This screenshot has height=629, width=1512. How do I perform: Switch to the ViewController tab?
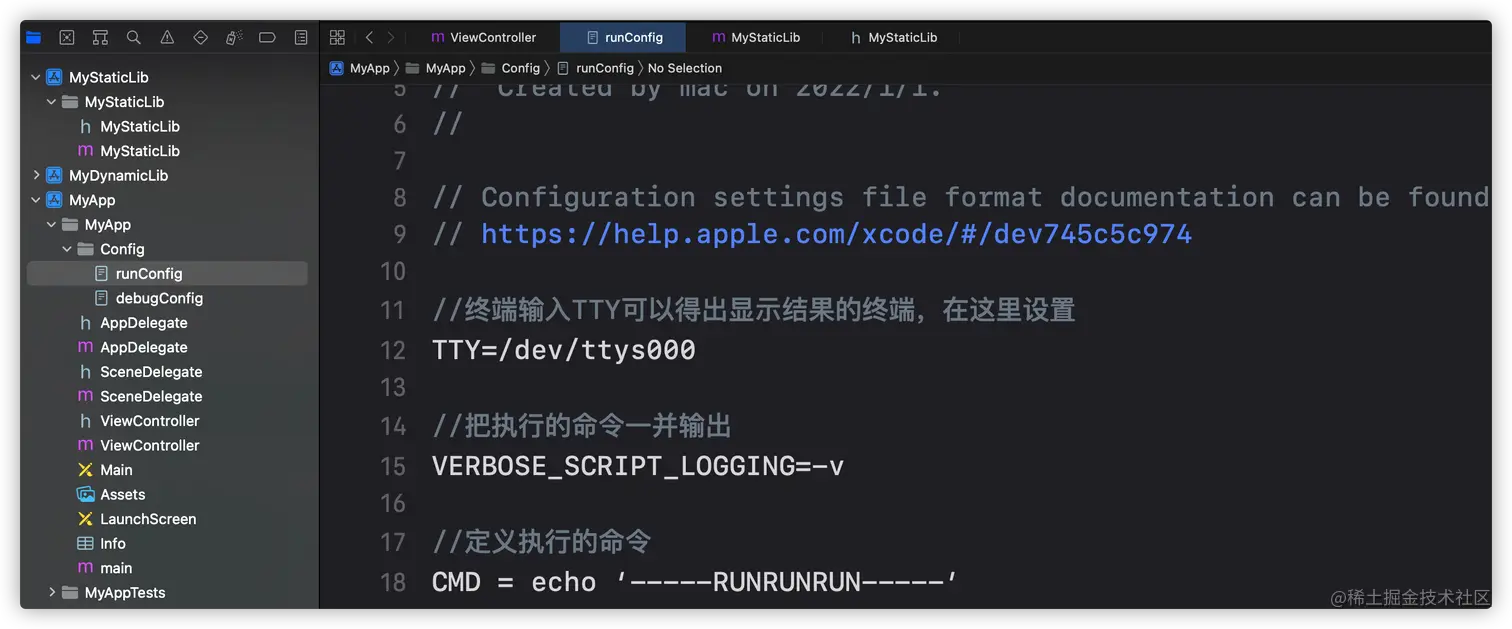pos(483,37)
